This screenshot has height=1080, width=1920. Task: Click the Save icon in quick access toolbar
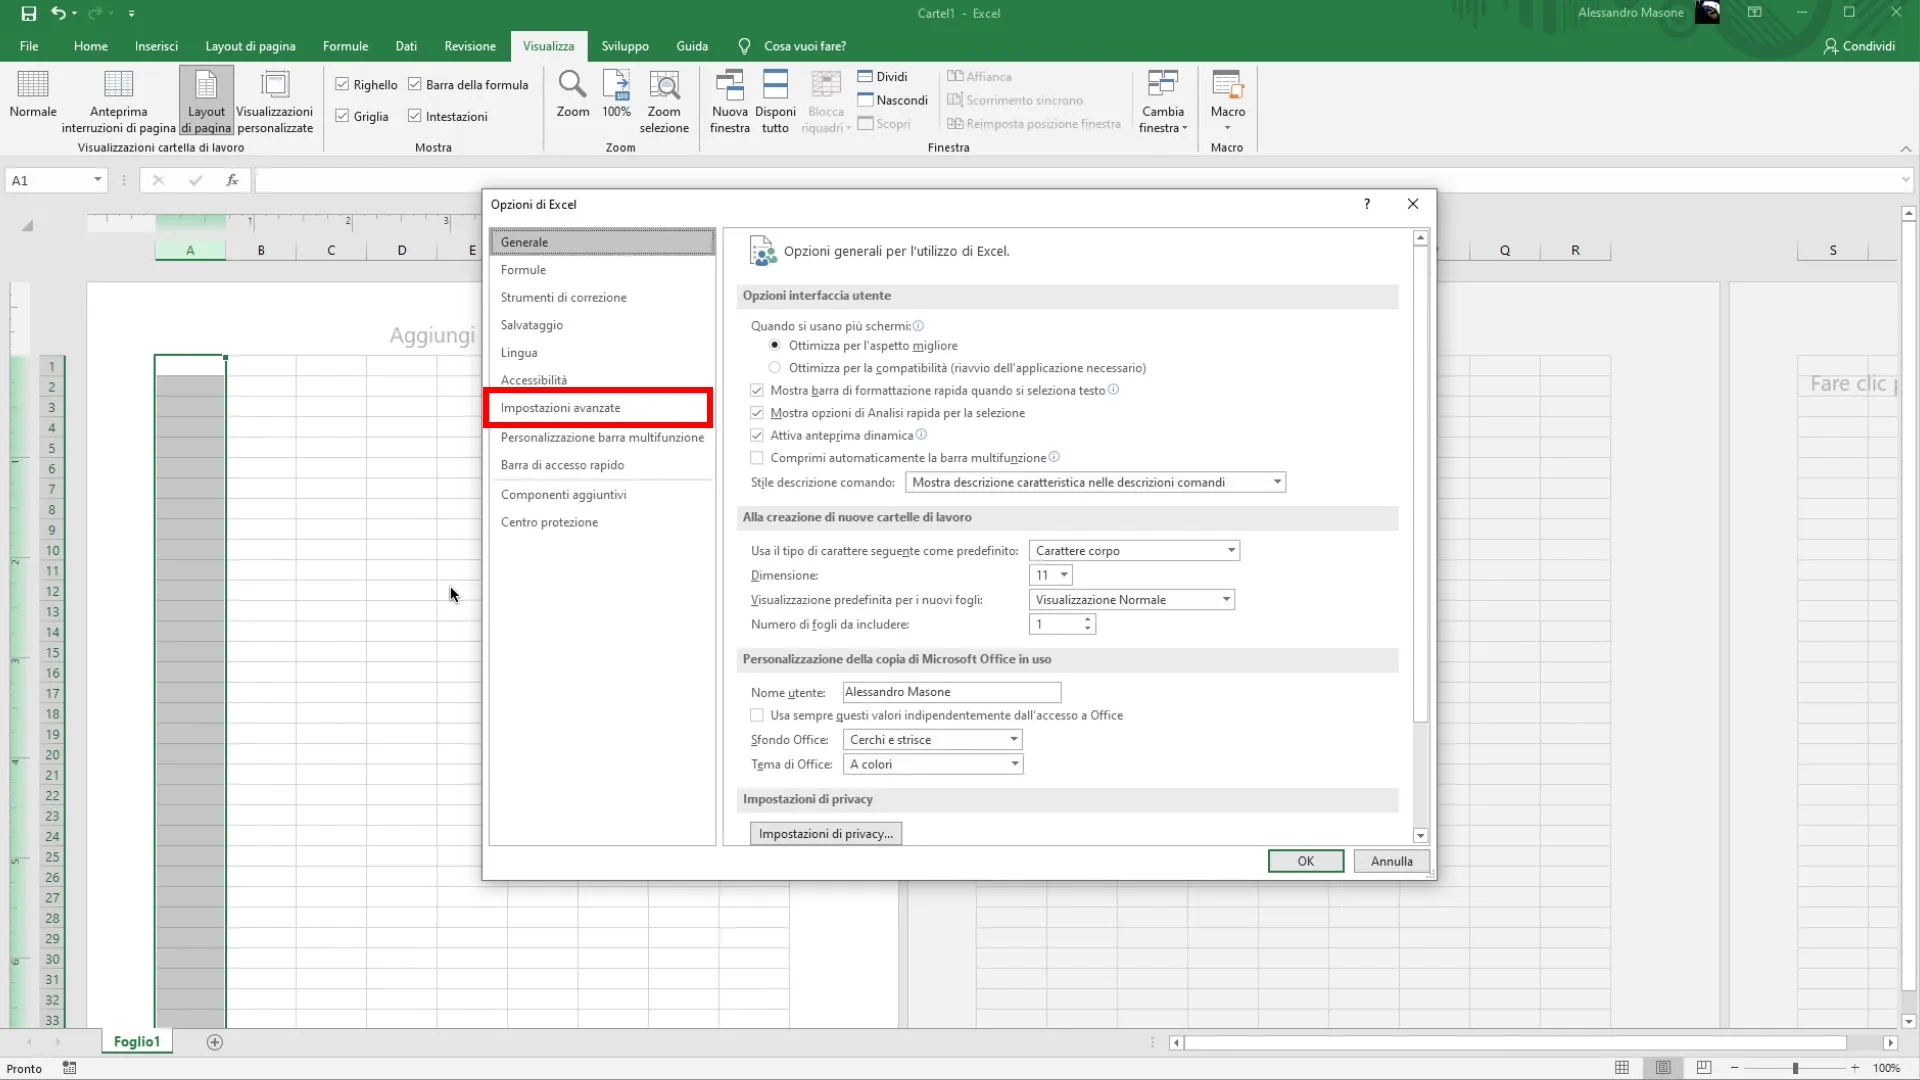point(29,13)
